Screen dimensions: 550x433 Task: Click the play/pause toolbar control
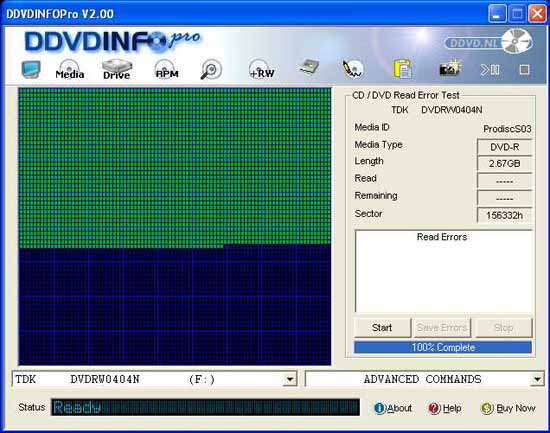click(490, 70)
